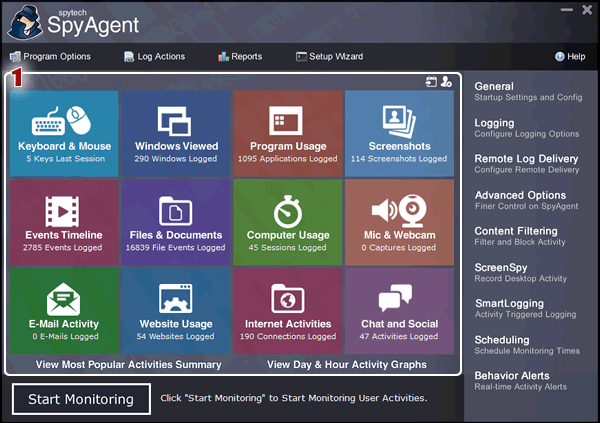Open SmartLogging settings
600x423 pixels.
[x=525, y=309]
